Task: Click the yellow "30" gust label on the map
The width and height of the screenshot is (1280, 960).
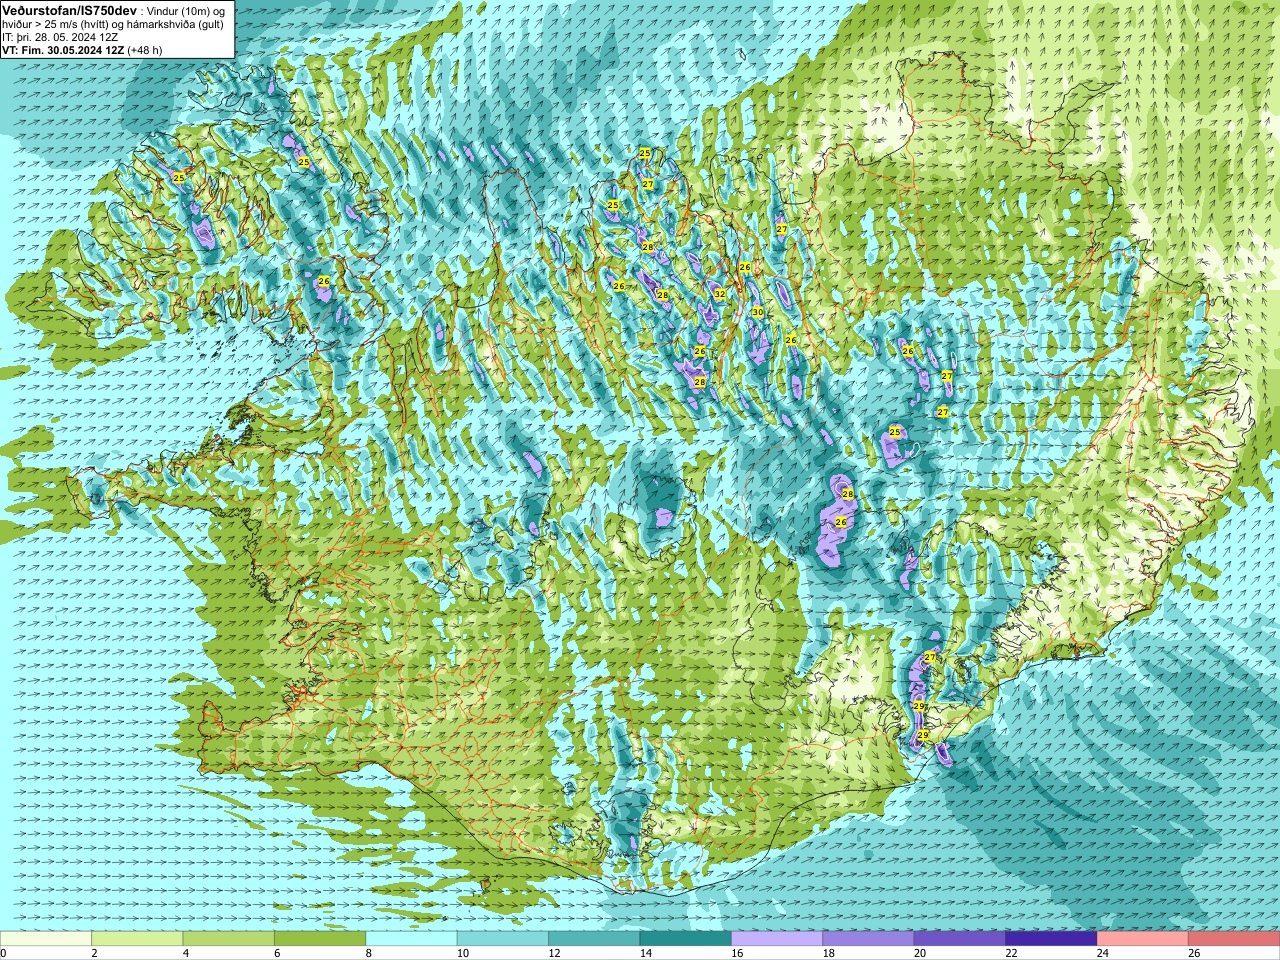Action: point(757,312)
